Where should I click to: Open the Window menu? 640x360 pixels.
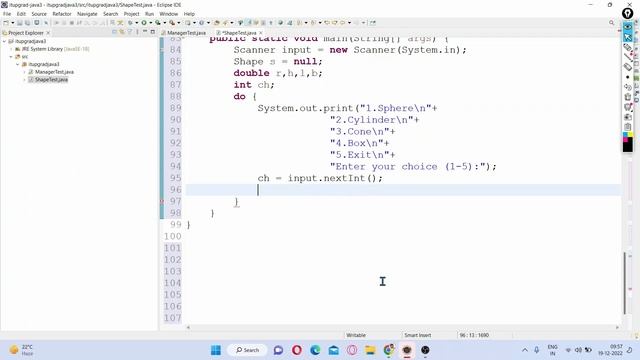coord(169,14)
